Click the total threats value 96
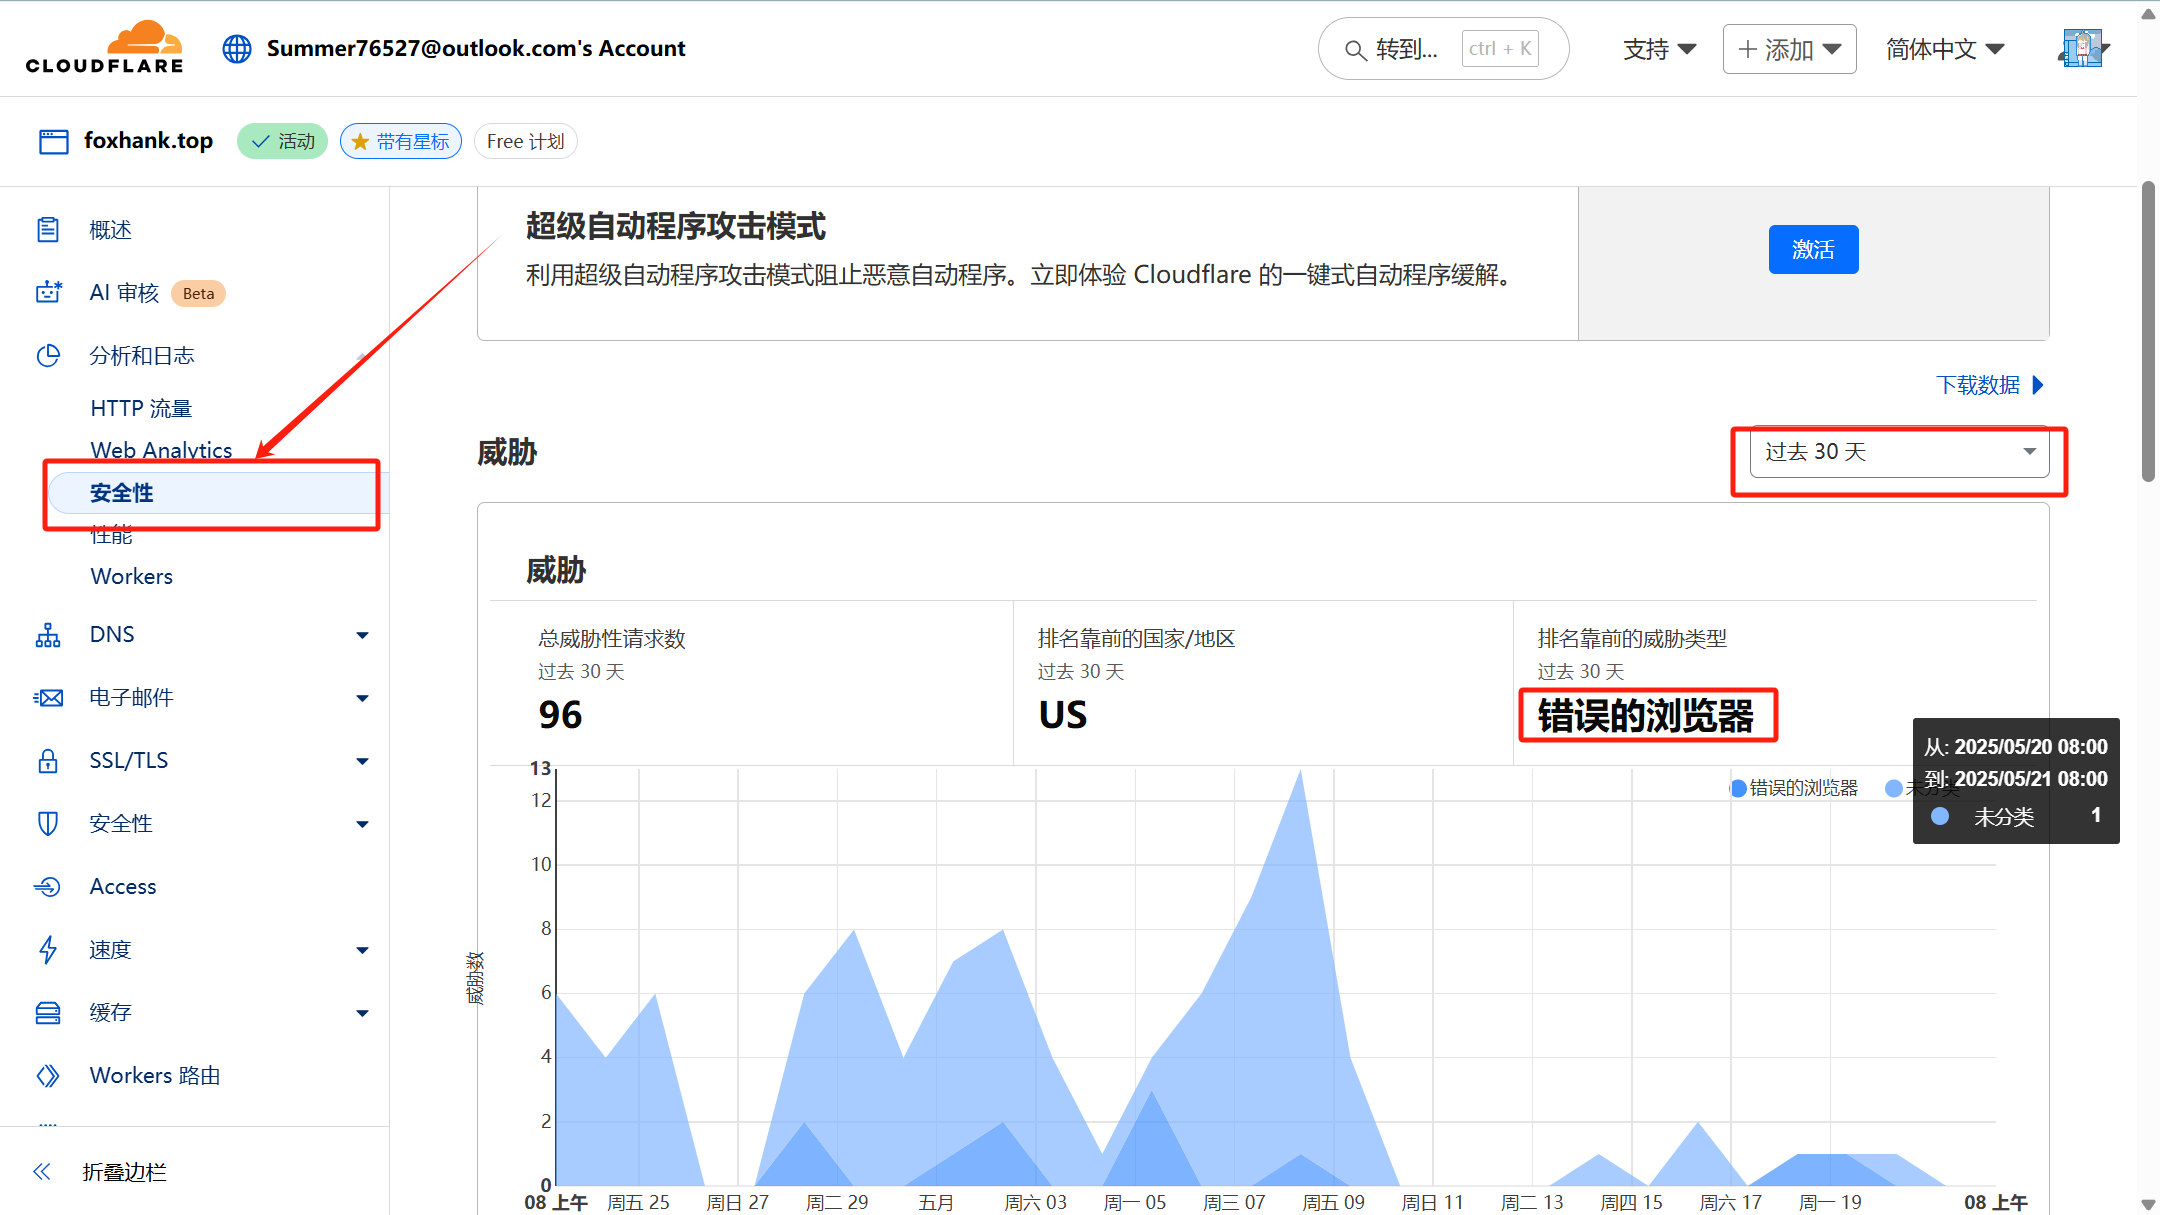The width and height of the screenshot is (2160, 1215). [560, 715]
